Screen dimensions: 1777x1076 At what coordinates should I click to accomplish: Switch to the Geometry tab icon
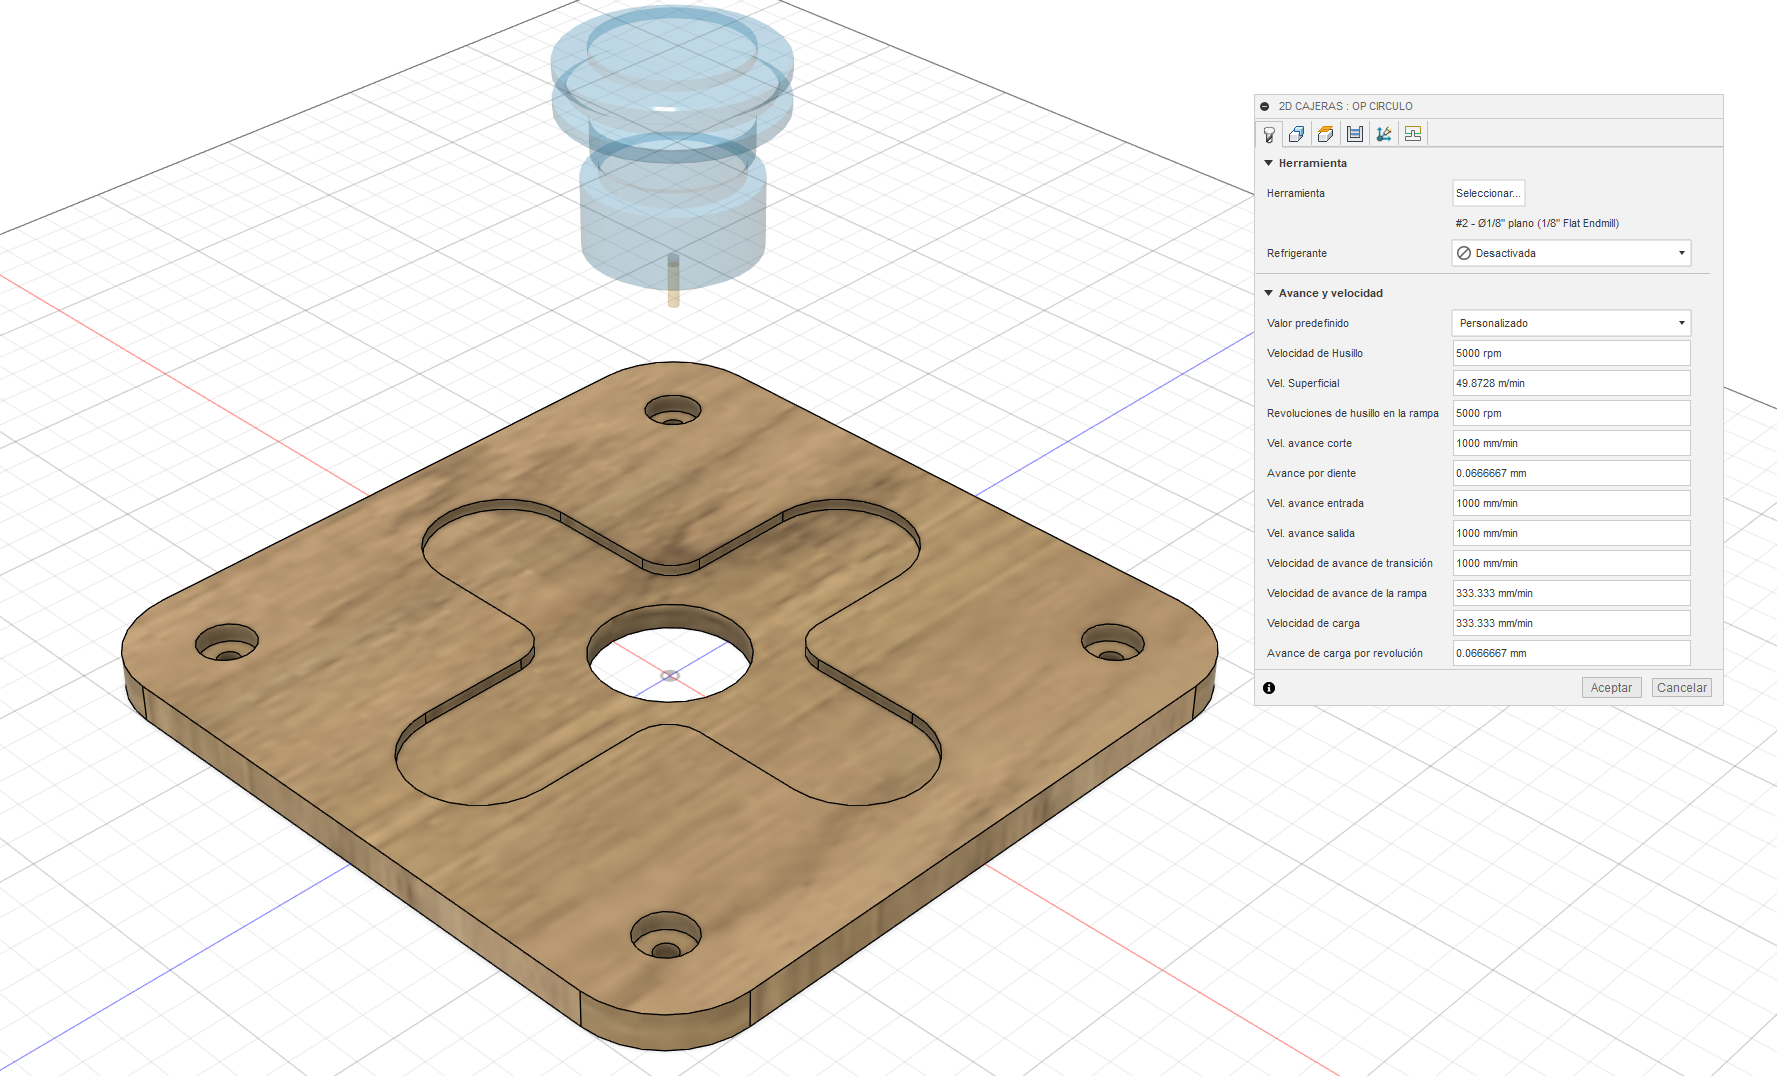click(x=1297, y=134)
